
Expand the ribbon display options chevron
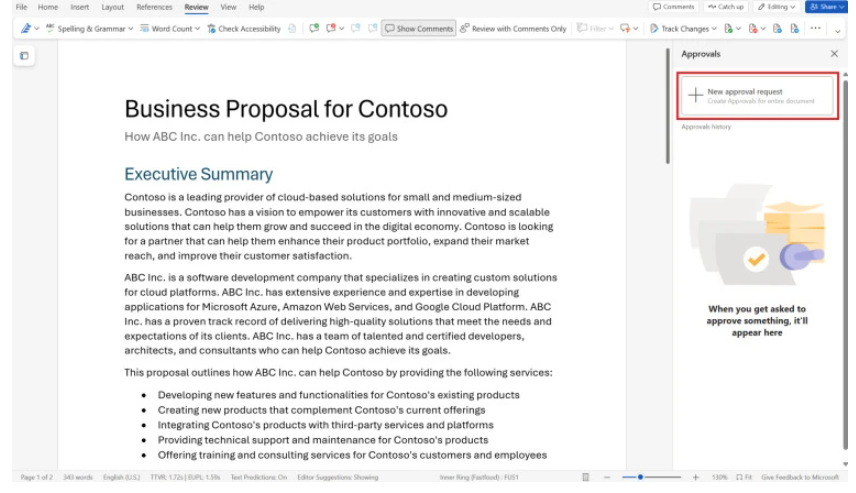[x=838, y=32]
